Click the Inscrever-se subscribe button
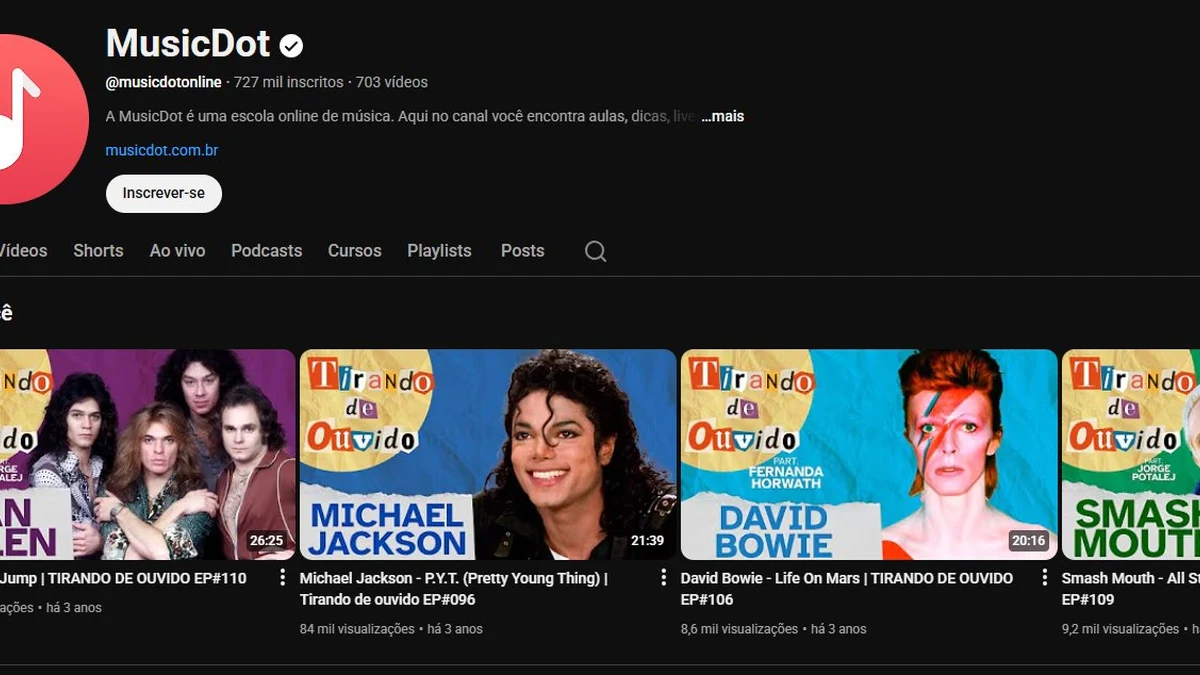 tap(164, 193)
